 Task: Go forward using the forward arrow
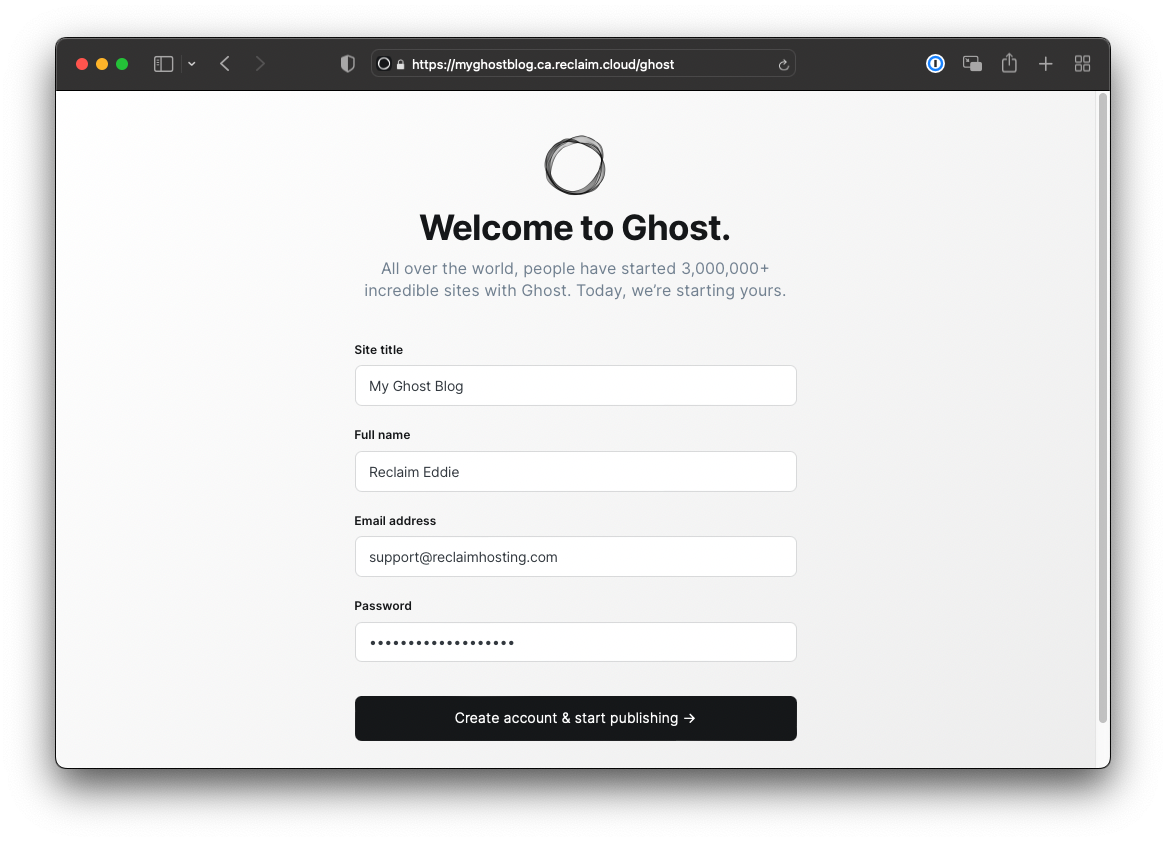tap(260, 64)
